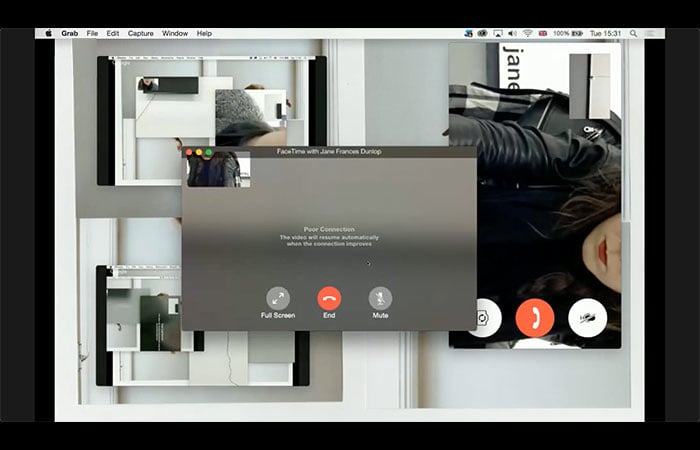Mute microphone in FaceTime window
The height and width of the screenshot is (450, 700).
point(380,299)
